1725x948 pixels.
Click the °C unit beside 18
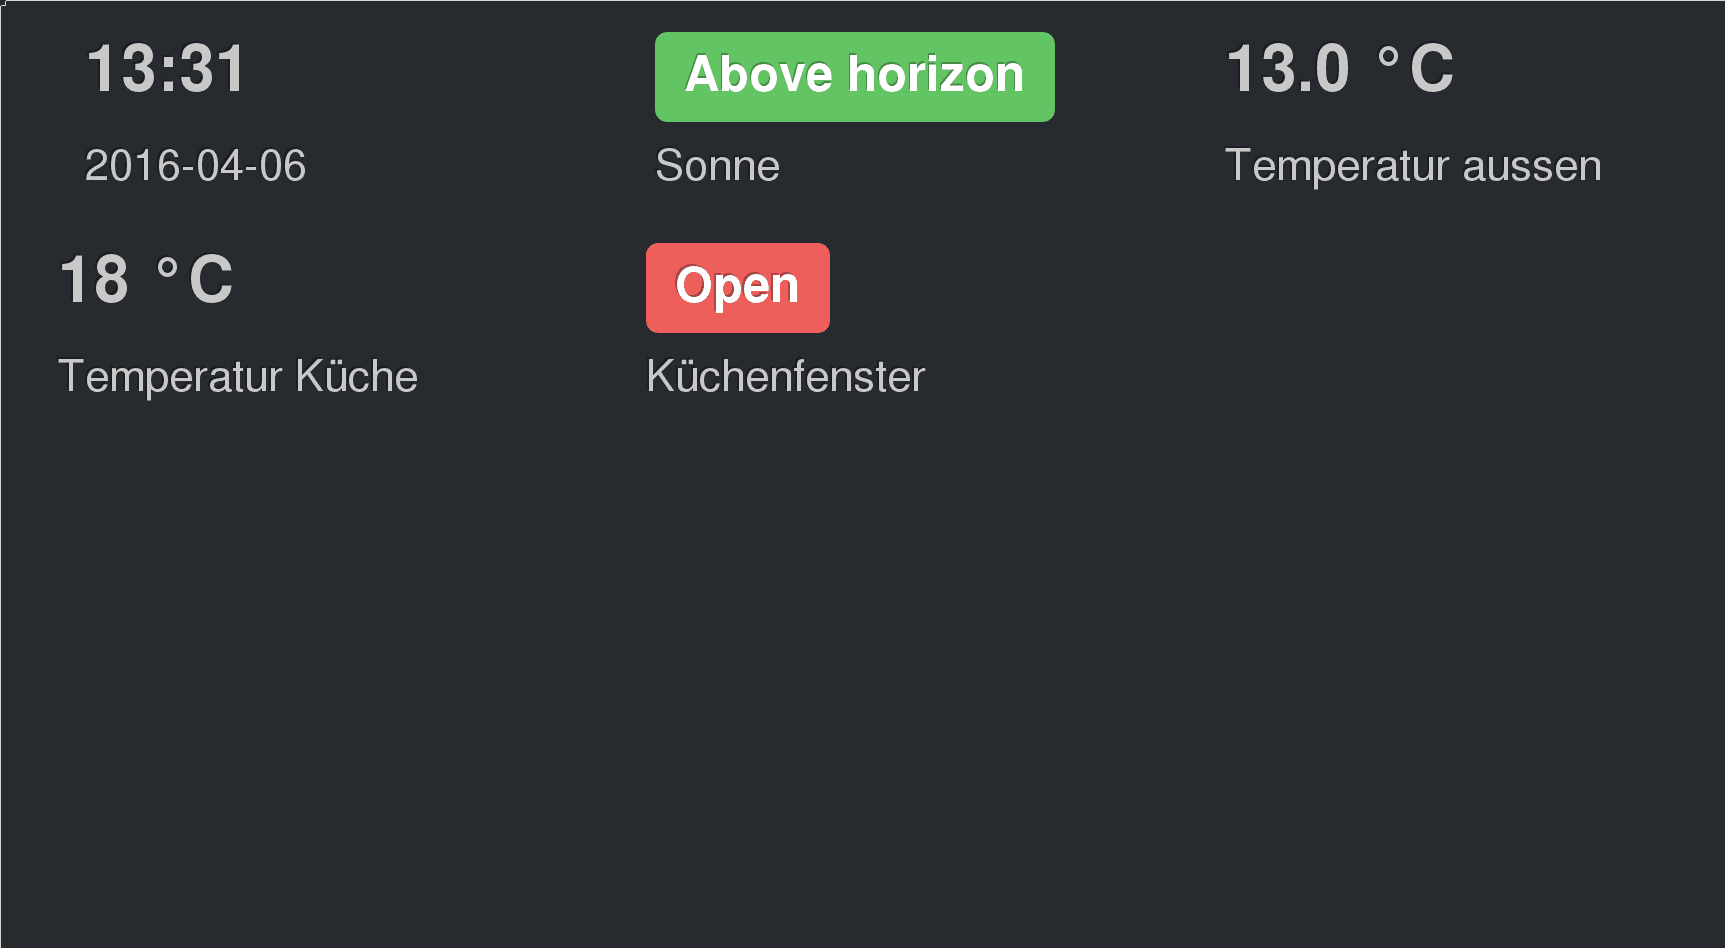click(x=195, y=280)
